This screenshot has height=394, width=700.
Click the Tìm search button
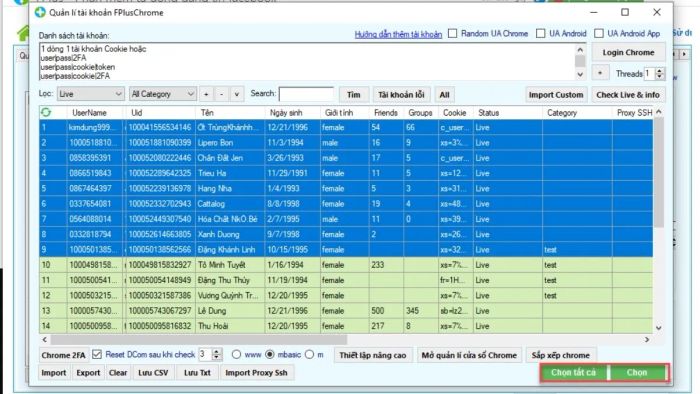(354, 95)
